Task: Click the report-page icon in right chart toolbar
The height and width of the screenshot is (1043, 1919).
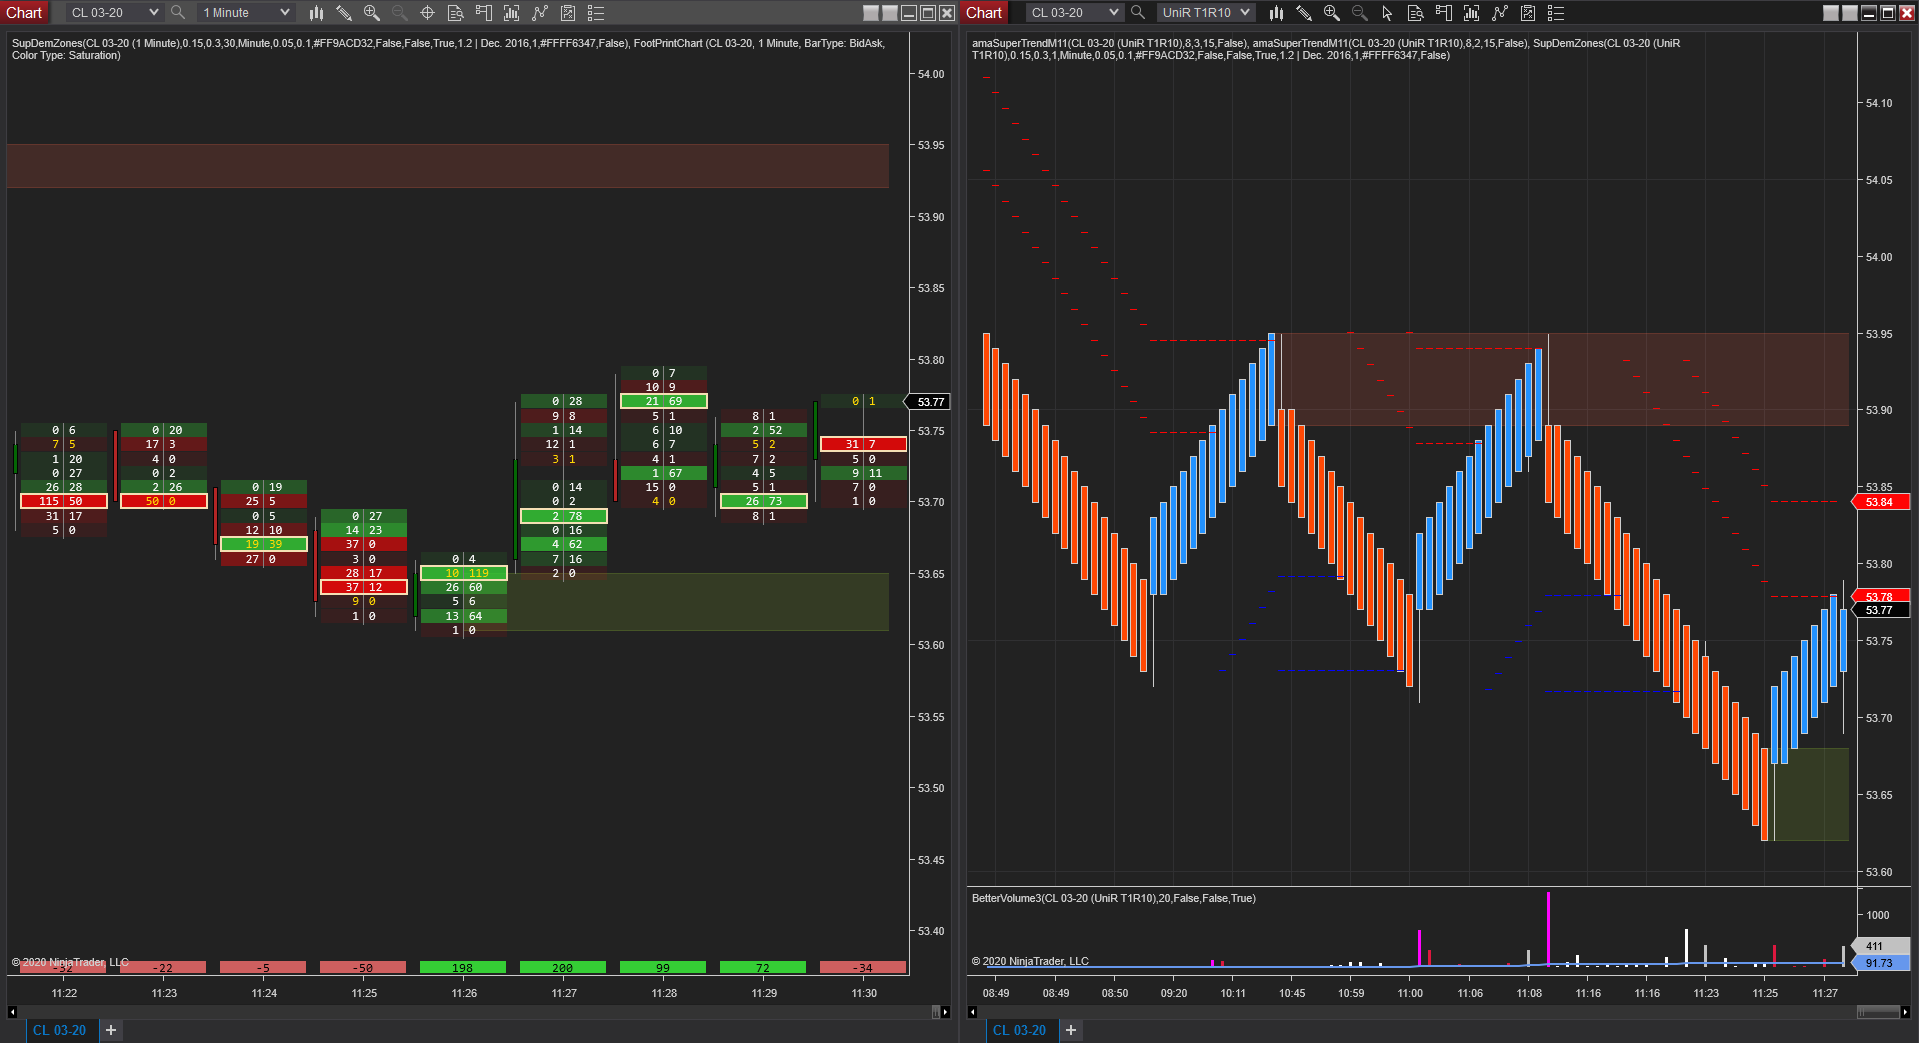Action: click(1528, 13)
